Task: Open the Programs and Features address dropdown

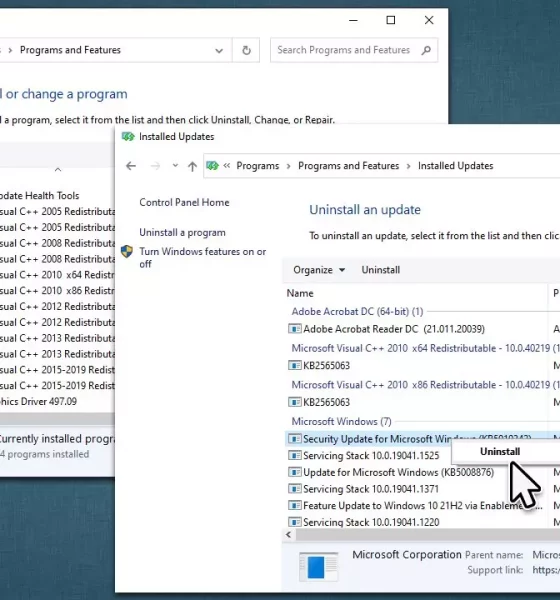Action: [219, 50]
